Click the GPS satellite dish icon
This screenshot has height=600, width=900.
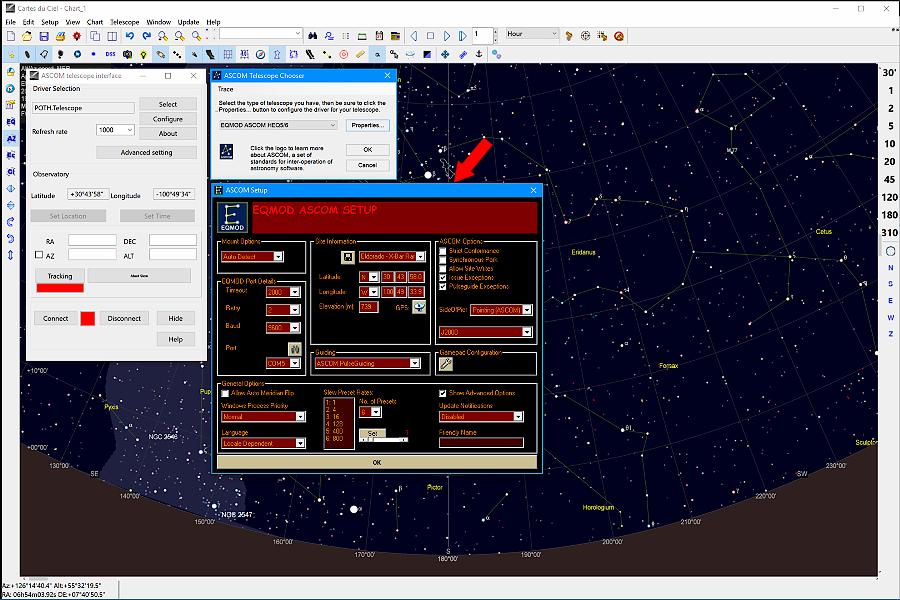(x=419, y=307)
